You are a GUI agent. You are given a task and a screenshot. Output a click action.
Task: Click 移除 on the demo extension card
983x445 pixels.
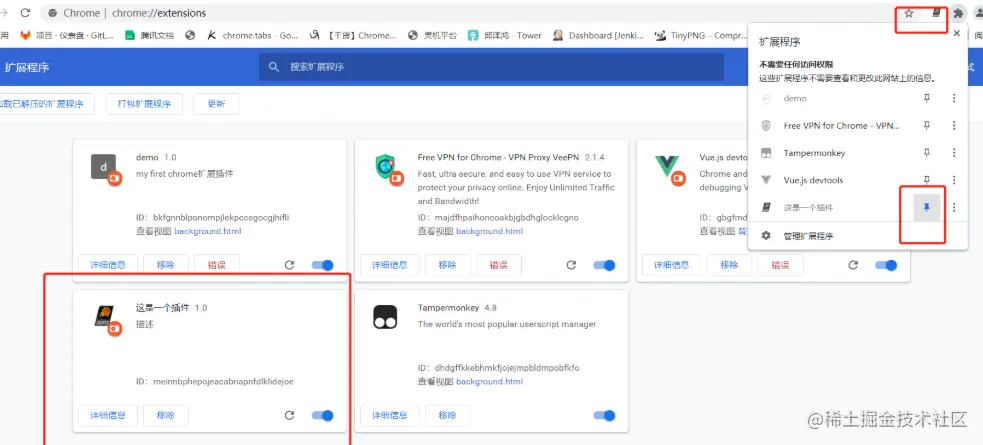tap(166, 265)
